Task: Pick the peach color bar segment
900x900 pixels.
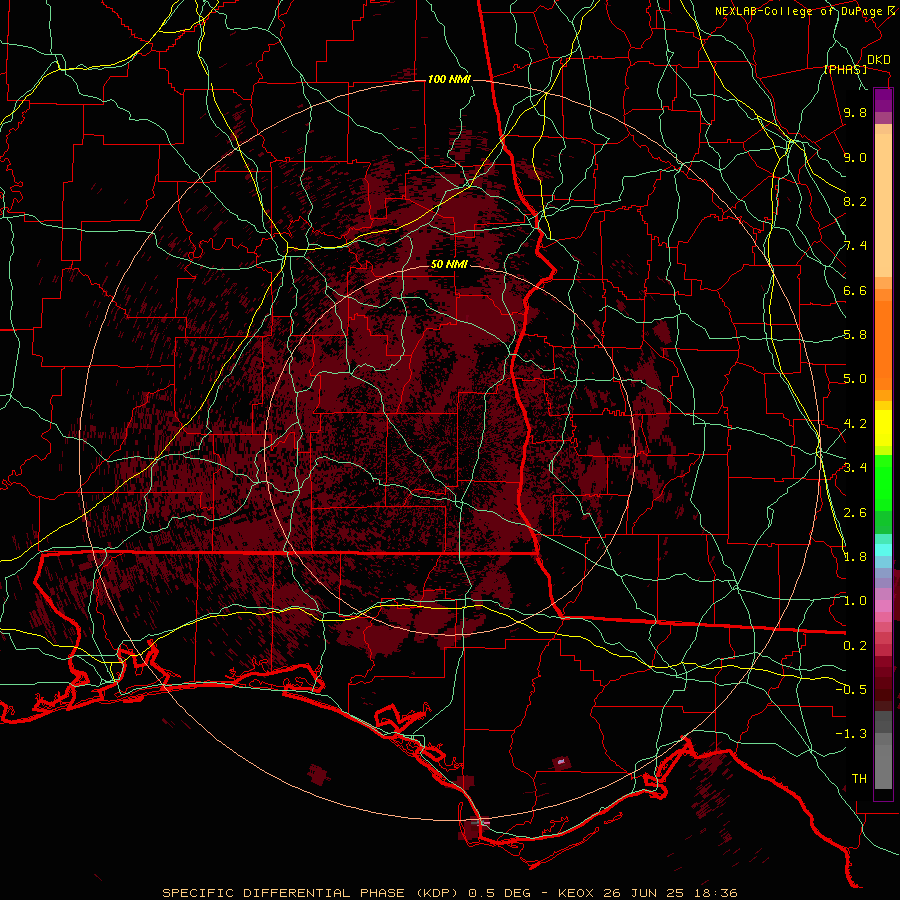Action: tap(883, 207)
